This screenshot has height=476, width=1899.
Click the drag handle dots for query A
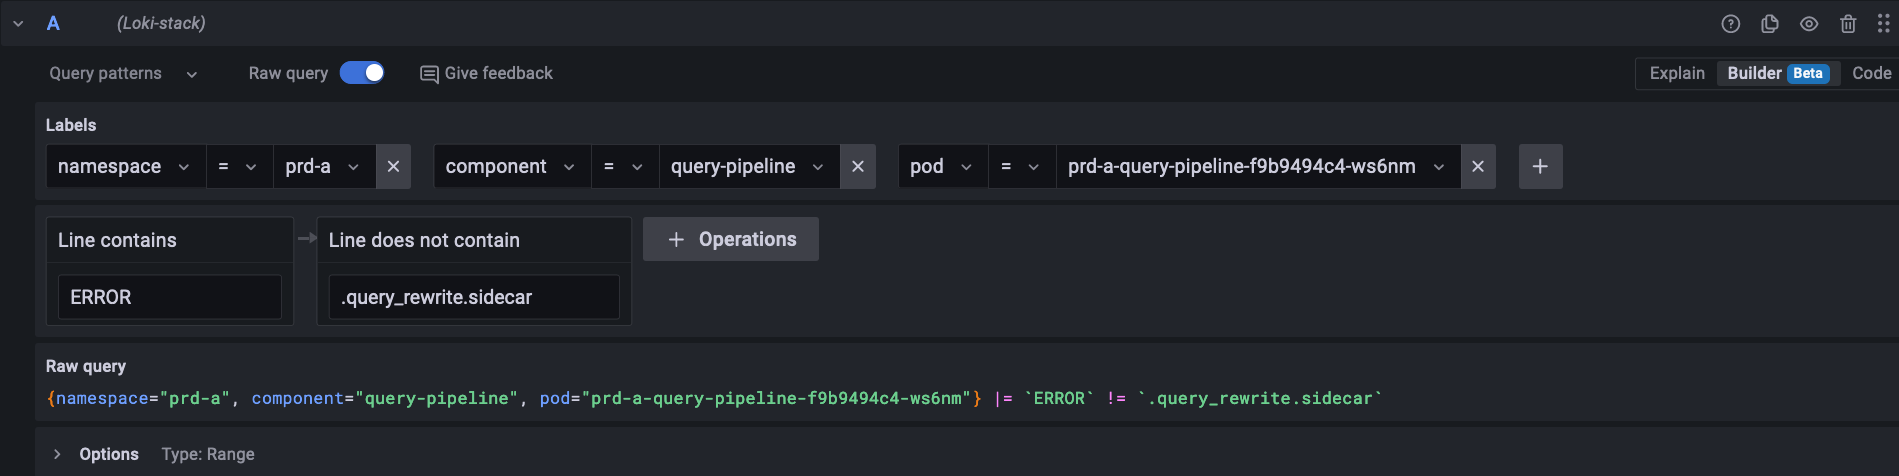(1883, 24)
